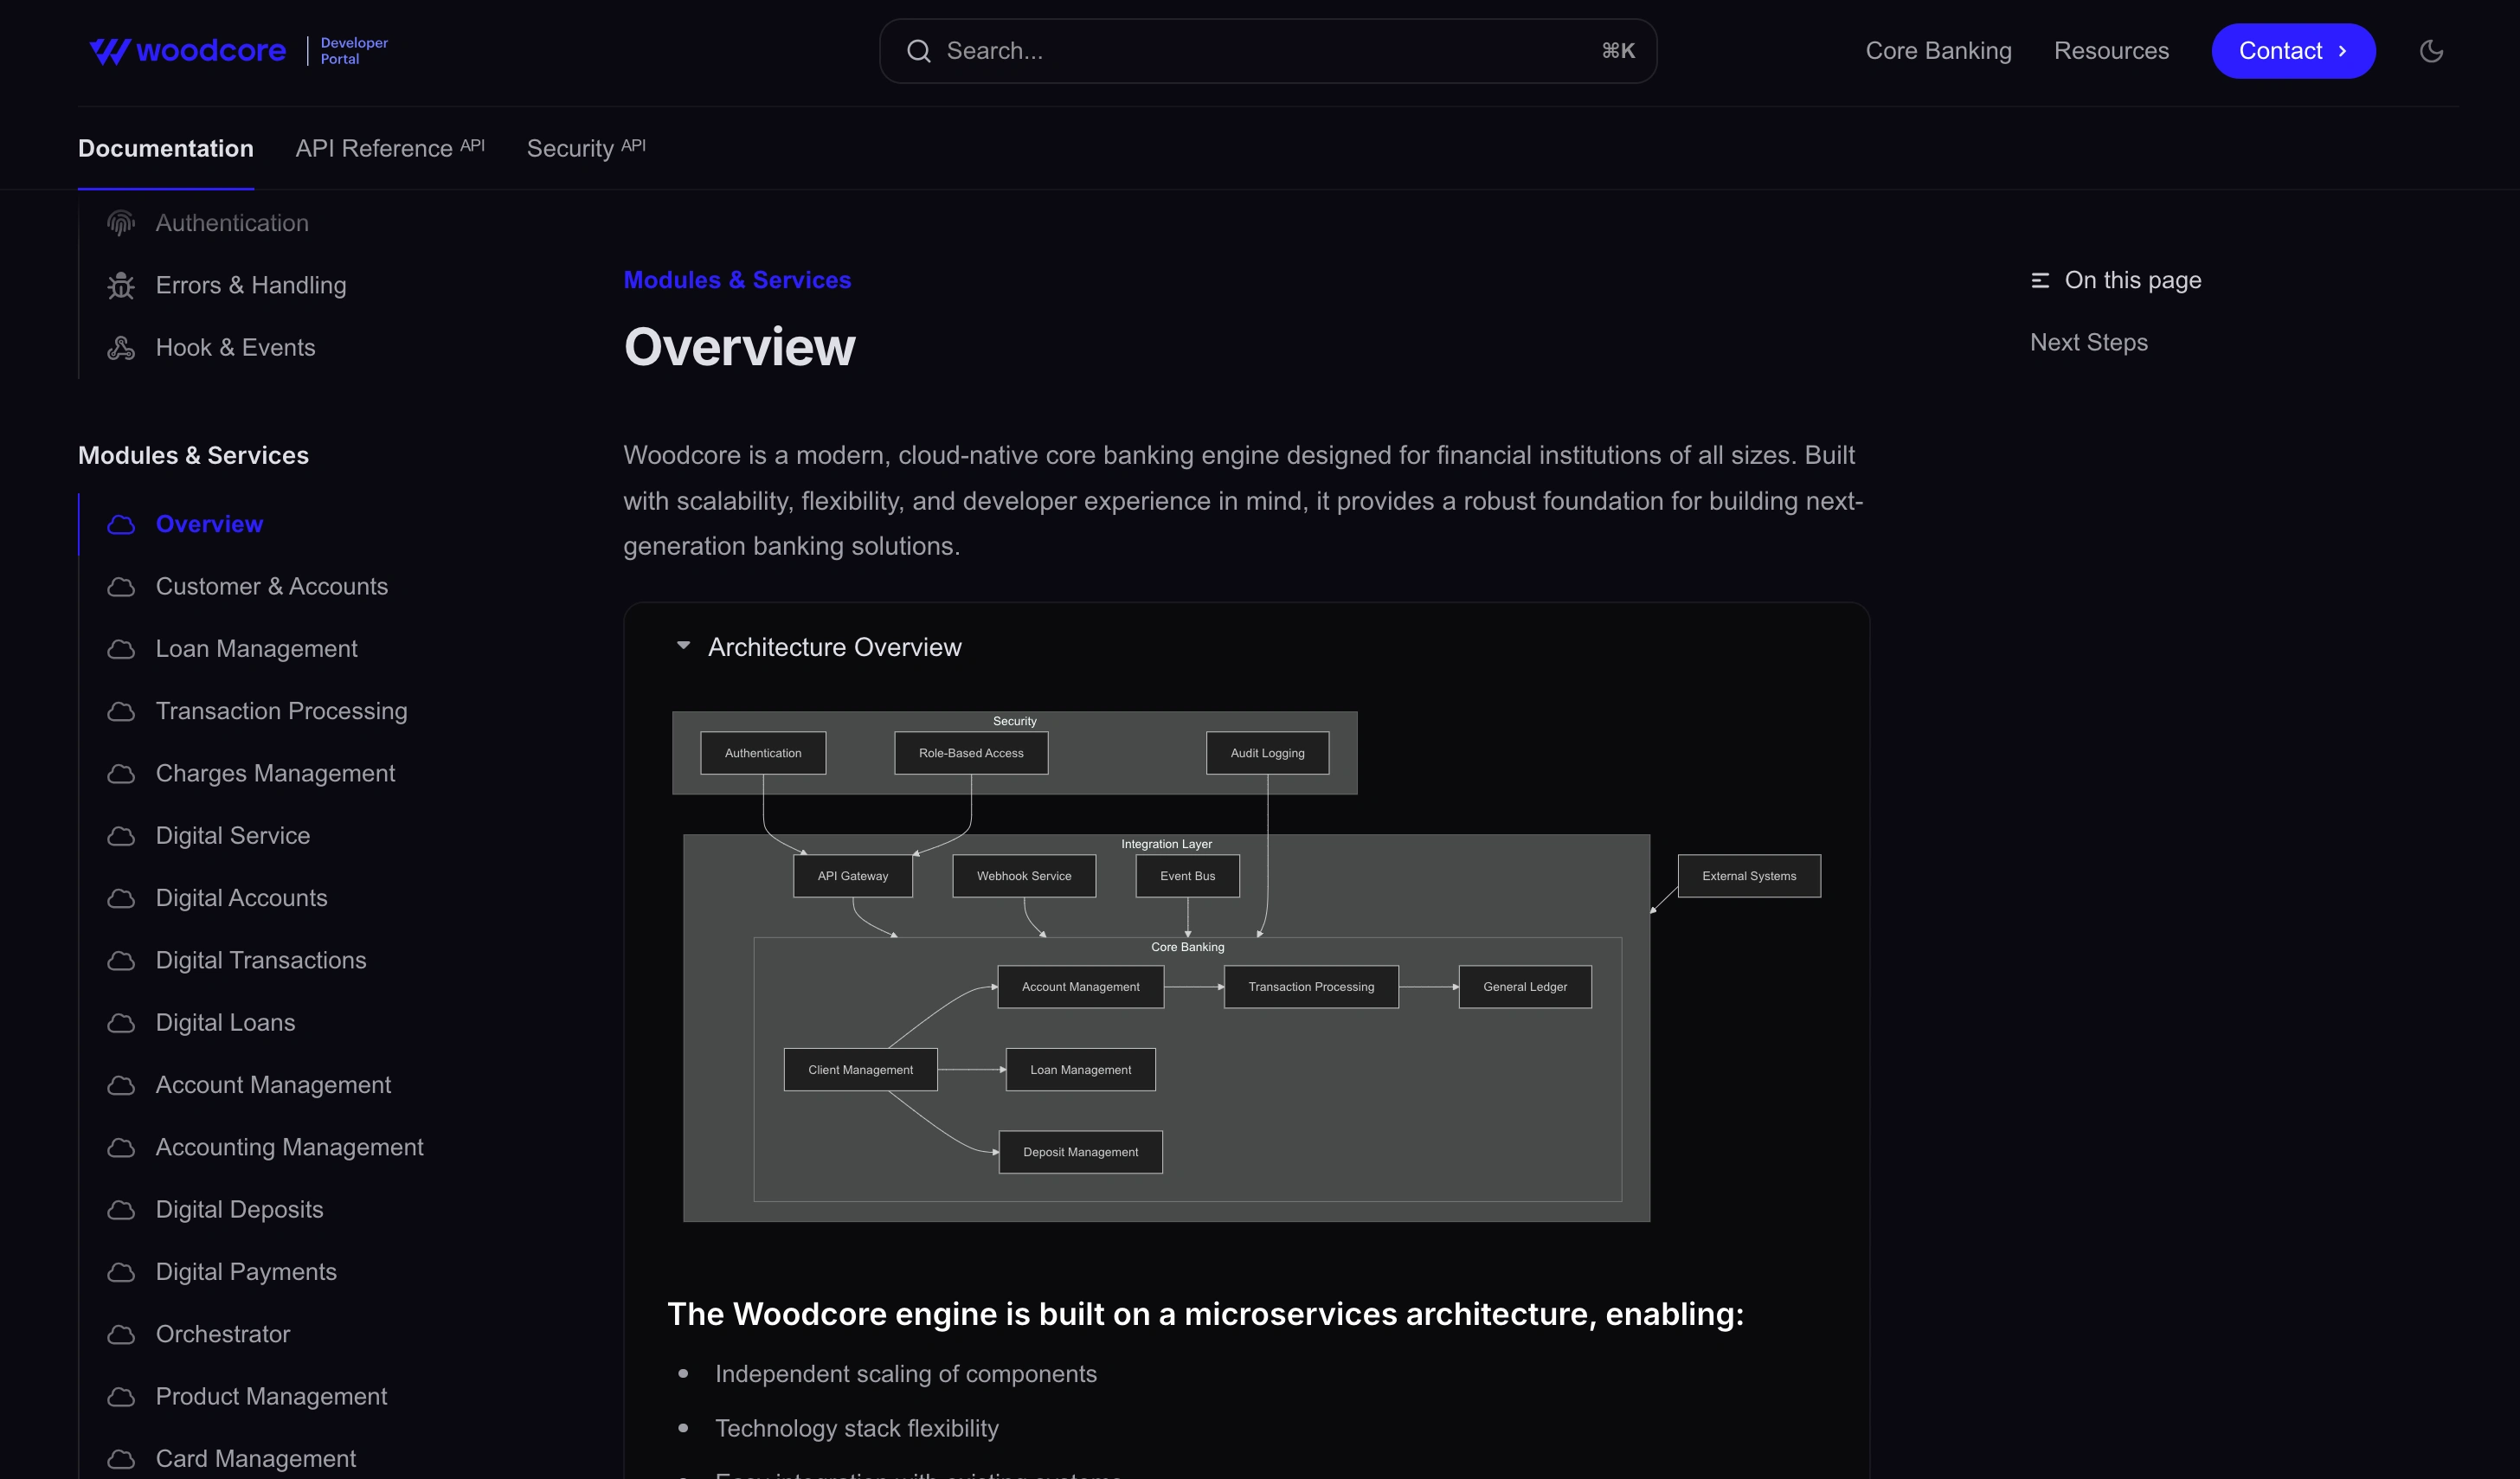Click the cloud icon beside Digital Accounts
2520x1479 pixels.
coord(121,898)
